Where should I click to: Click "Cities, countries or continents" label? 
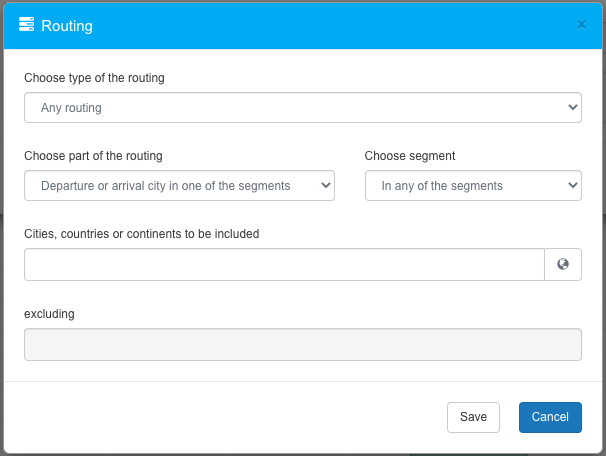pos(141,234)
